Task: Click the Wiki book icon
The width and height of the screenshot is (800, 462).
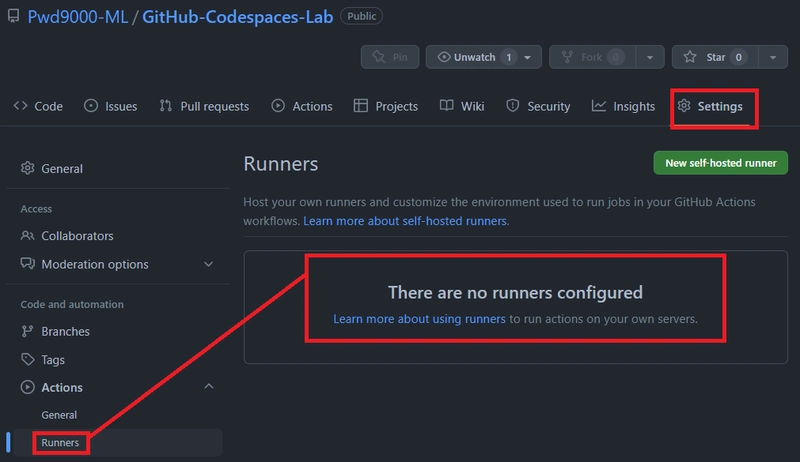Action: click(446, 106)
